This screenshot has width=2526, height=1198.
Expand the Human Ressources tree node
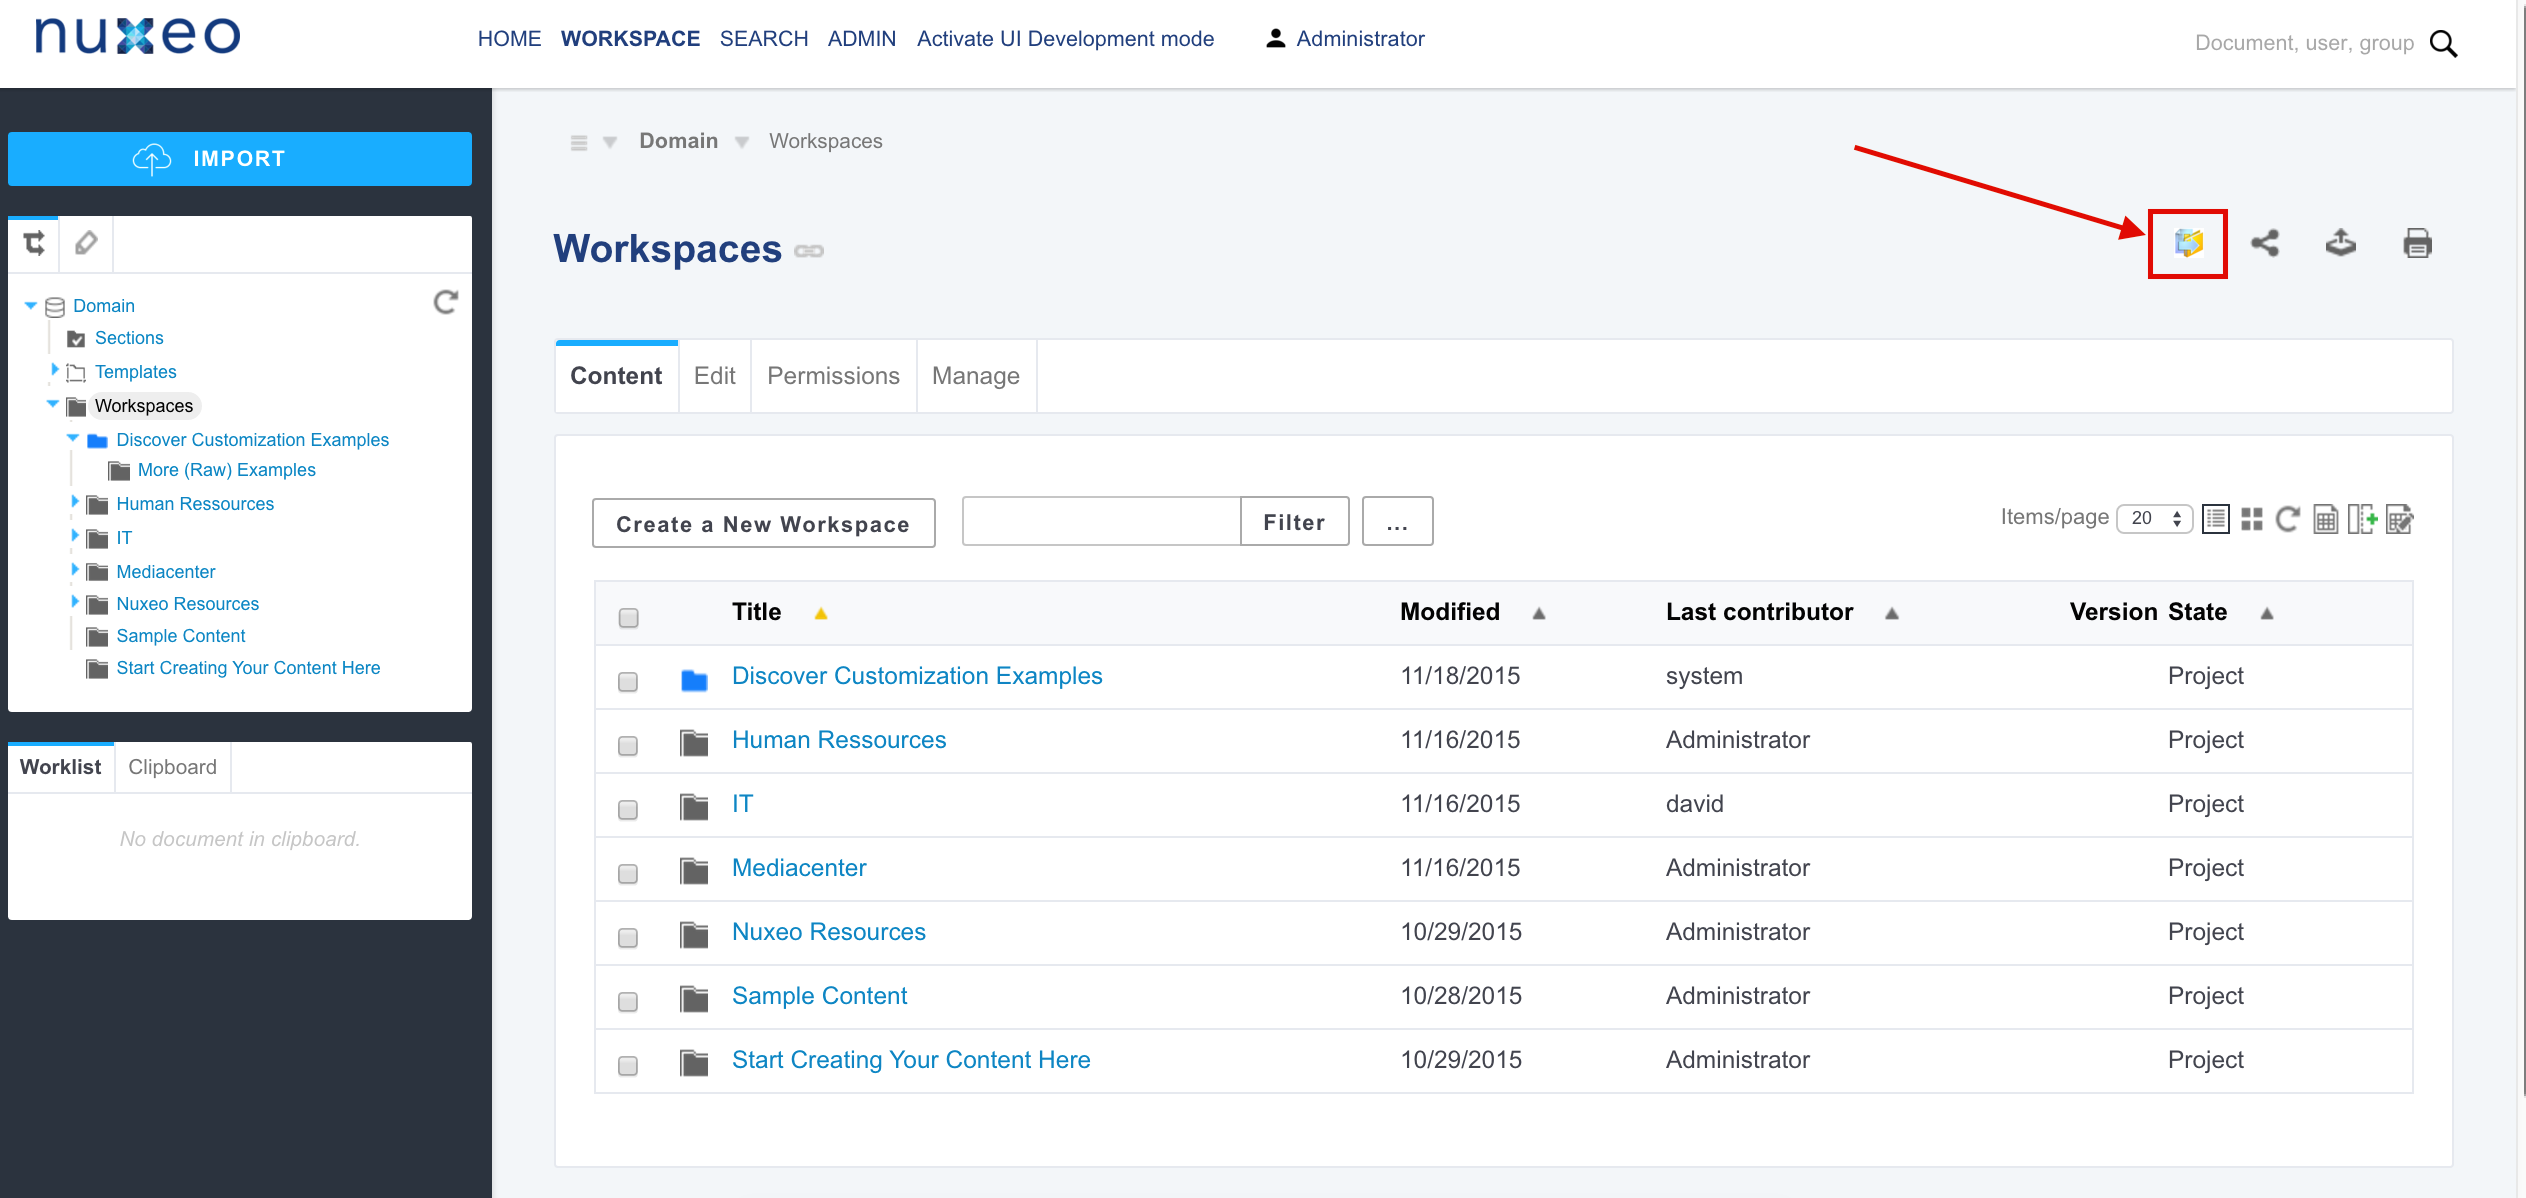click(x=76, y=503)
